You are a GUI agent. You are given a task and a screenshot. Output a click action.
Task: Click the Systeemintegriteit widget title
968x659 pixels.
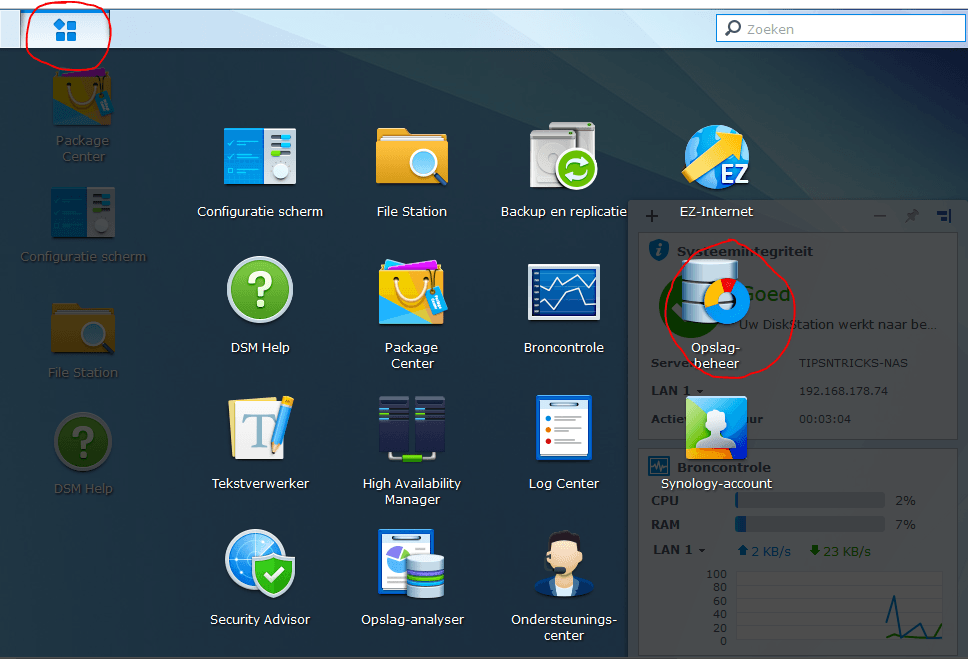(745, 251)
